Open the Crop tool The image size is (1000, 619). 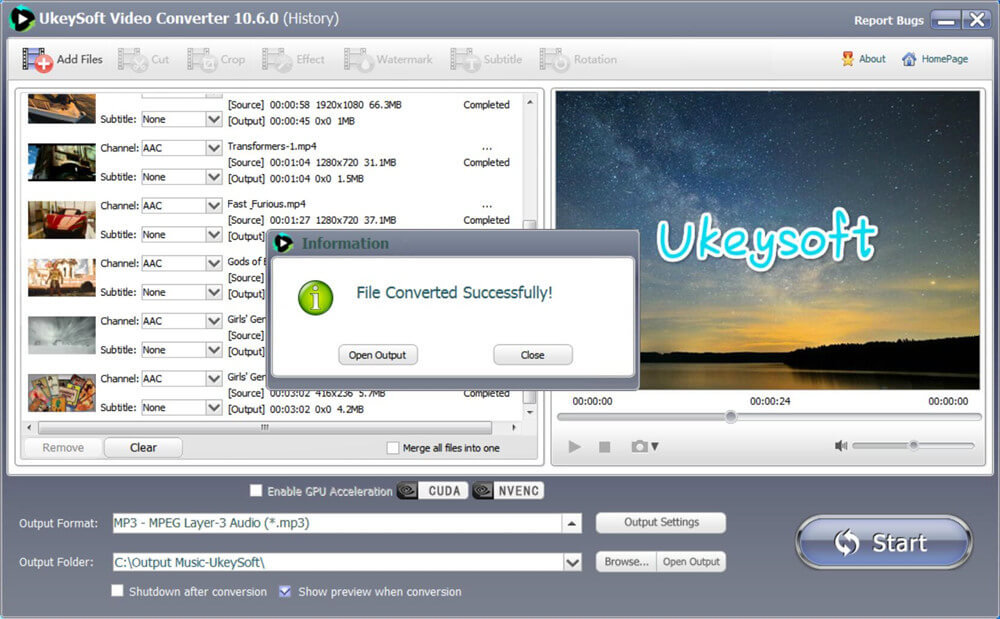pos(216,59)
